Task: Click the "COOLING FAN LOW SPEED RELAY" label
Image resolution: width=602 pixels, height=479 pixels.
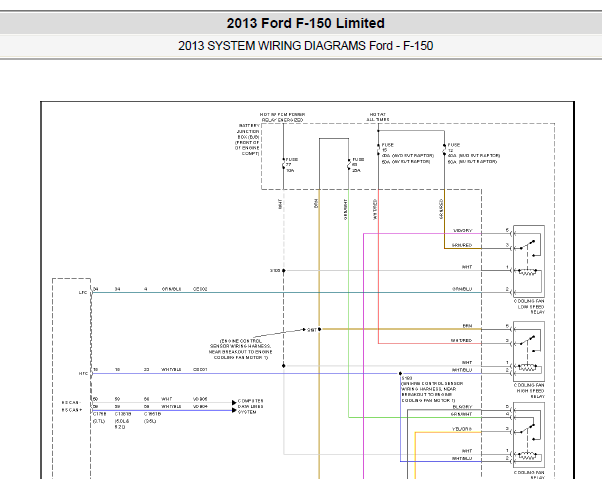Action: point(529,307)
